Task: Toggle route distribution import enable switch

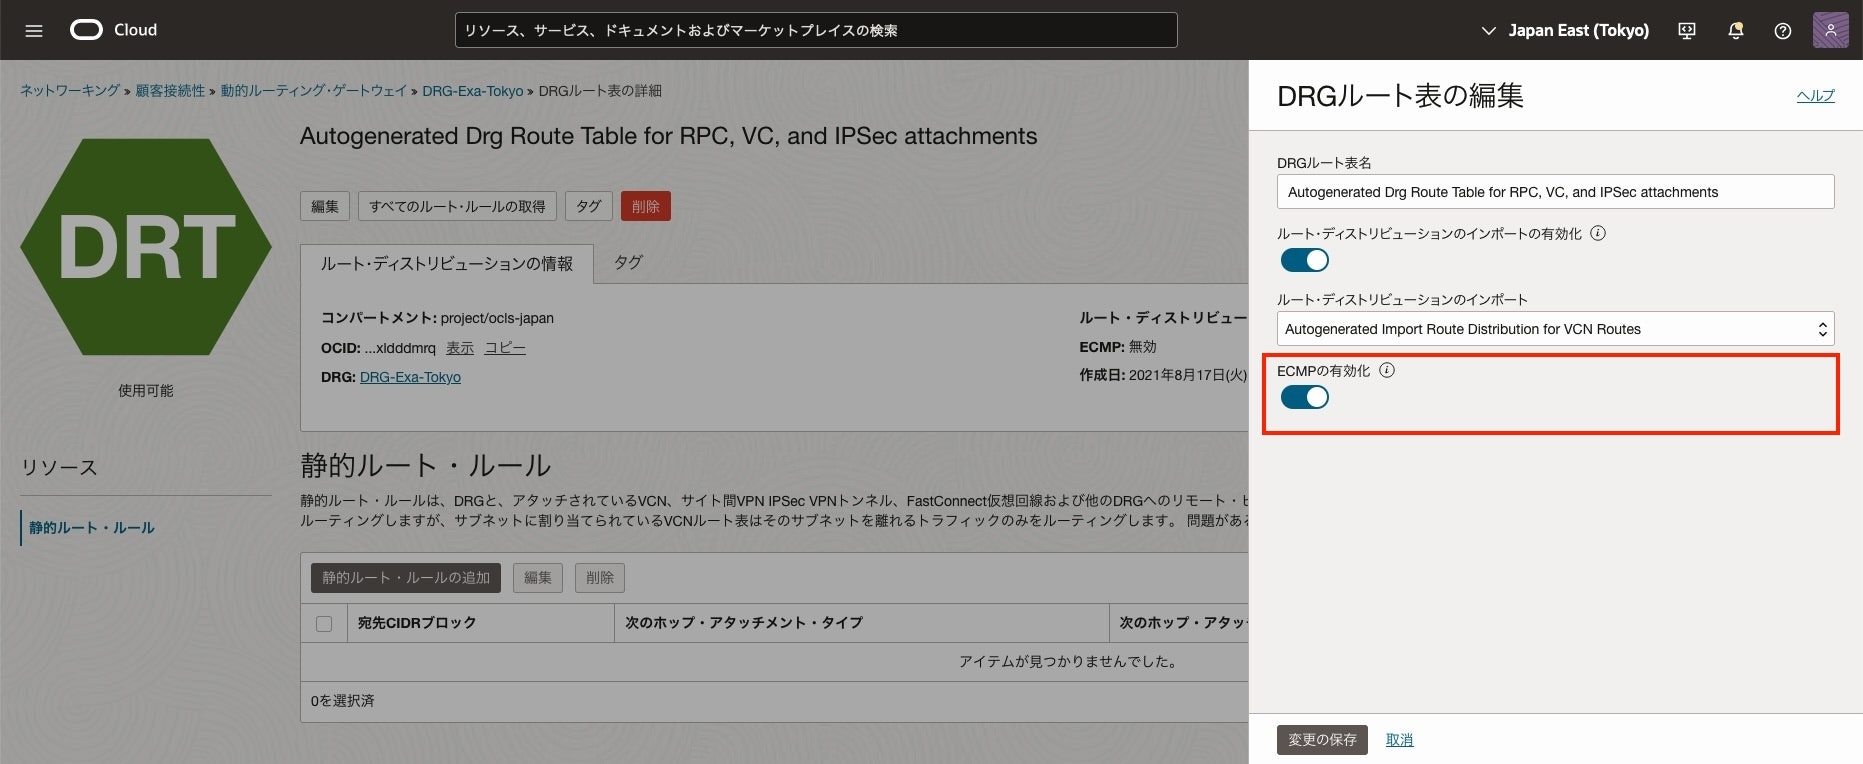Action: click(1305, 260)
